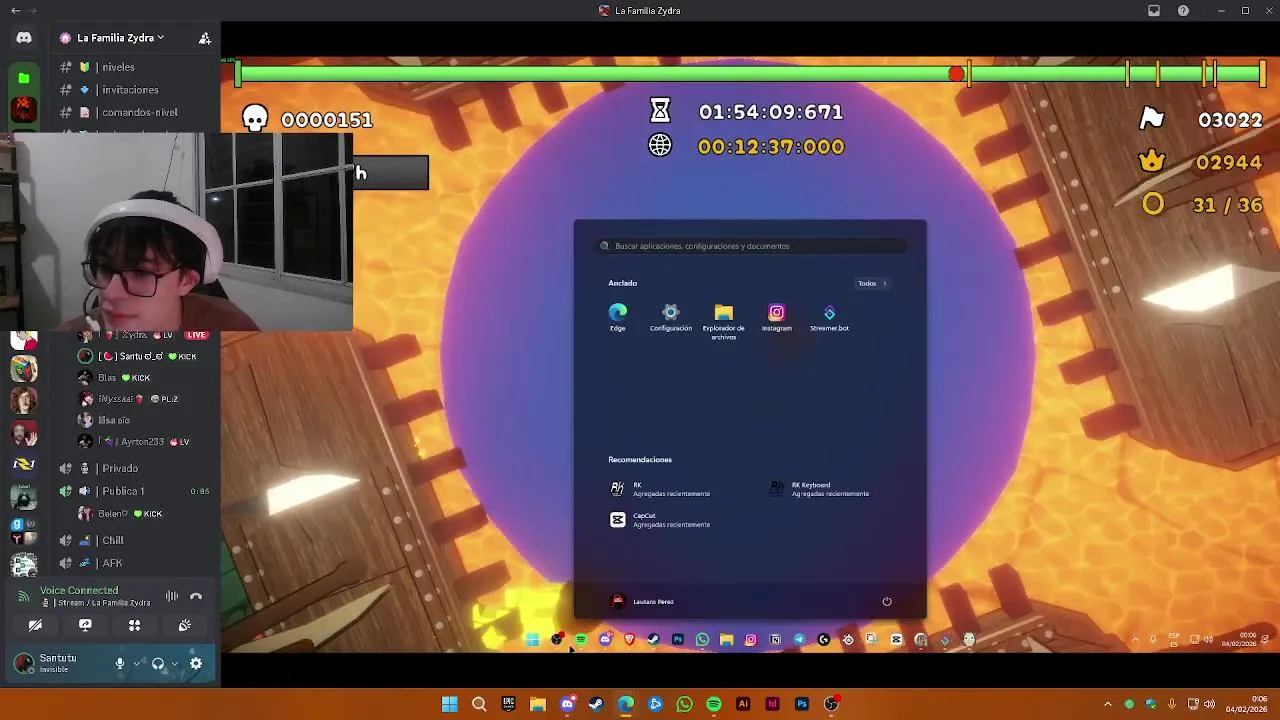Open Edge from pinned apps

(x=618, y=318)
